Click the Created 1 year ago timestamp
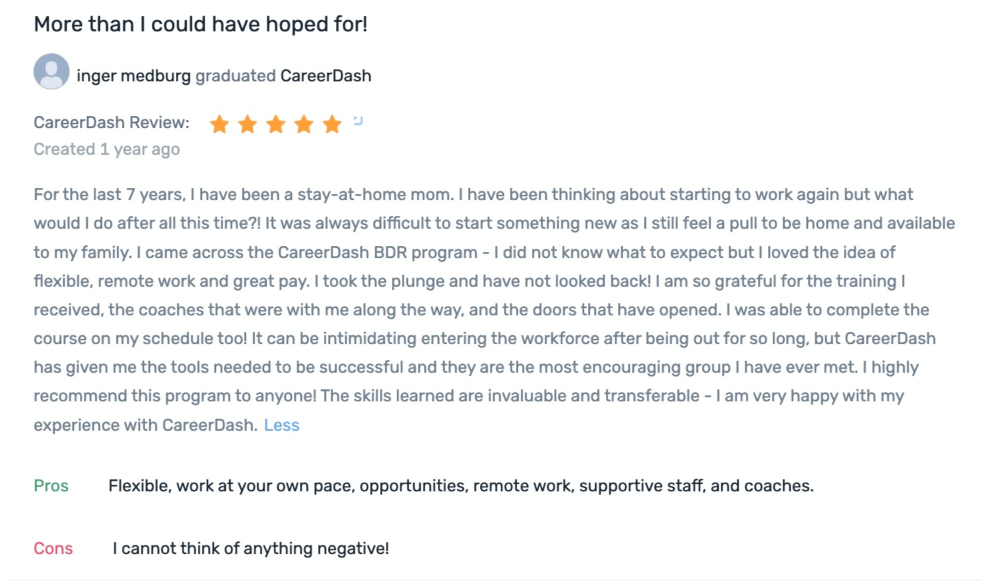Screen dimensions: 1000x584 107,149
